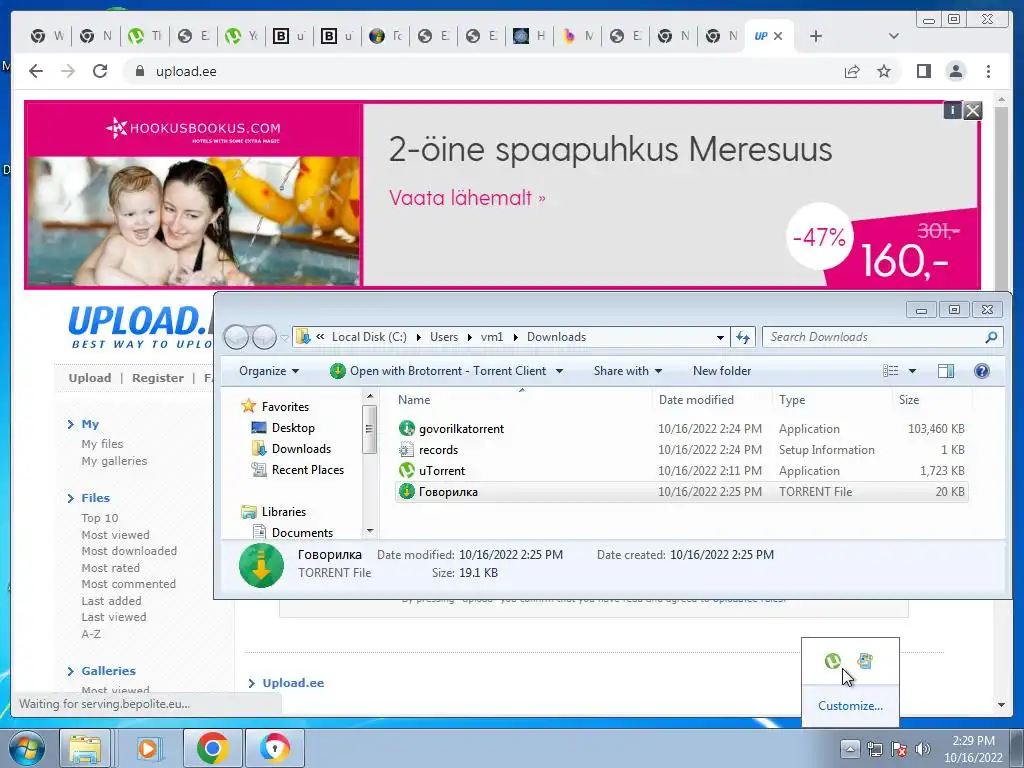Click New folder button
Image resolution: width=1024 pixels, height=768 pixels.
(x=722, y=371)
